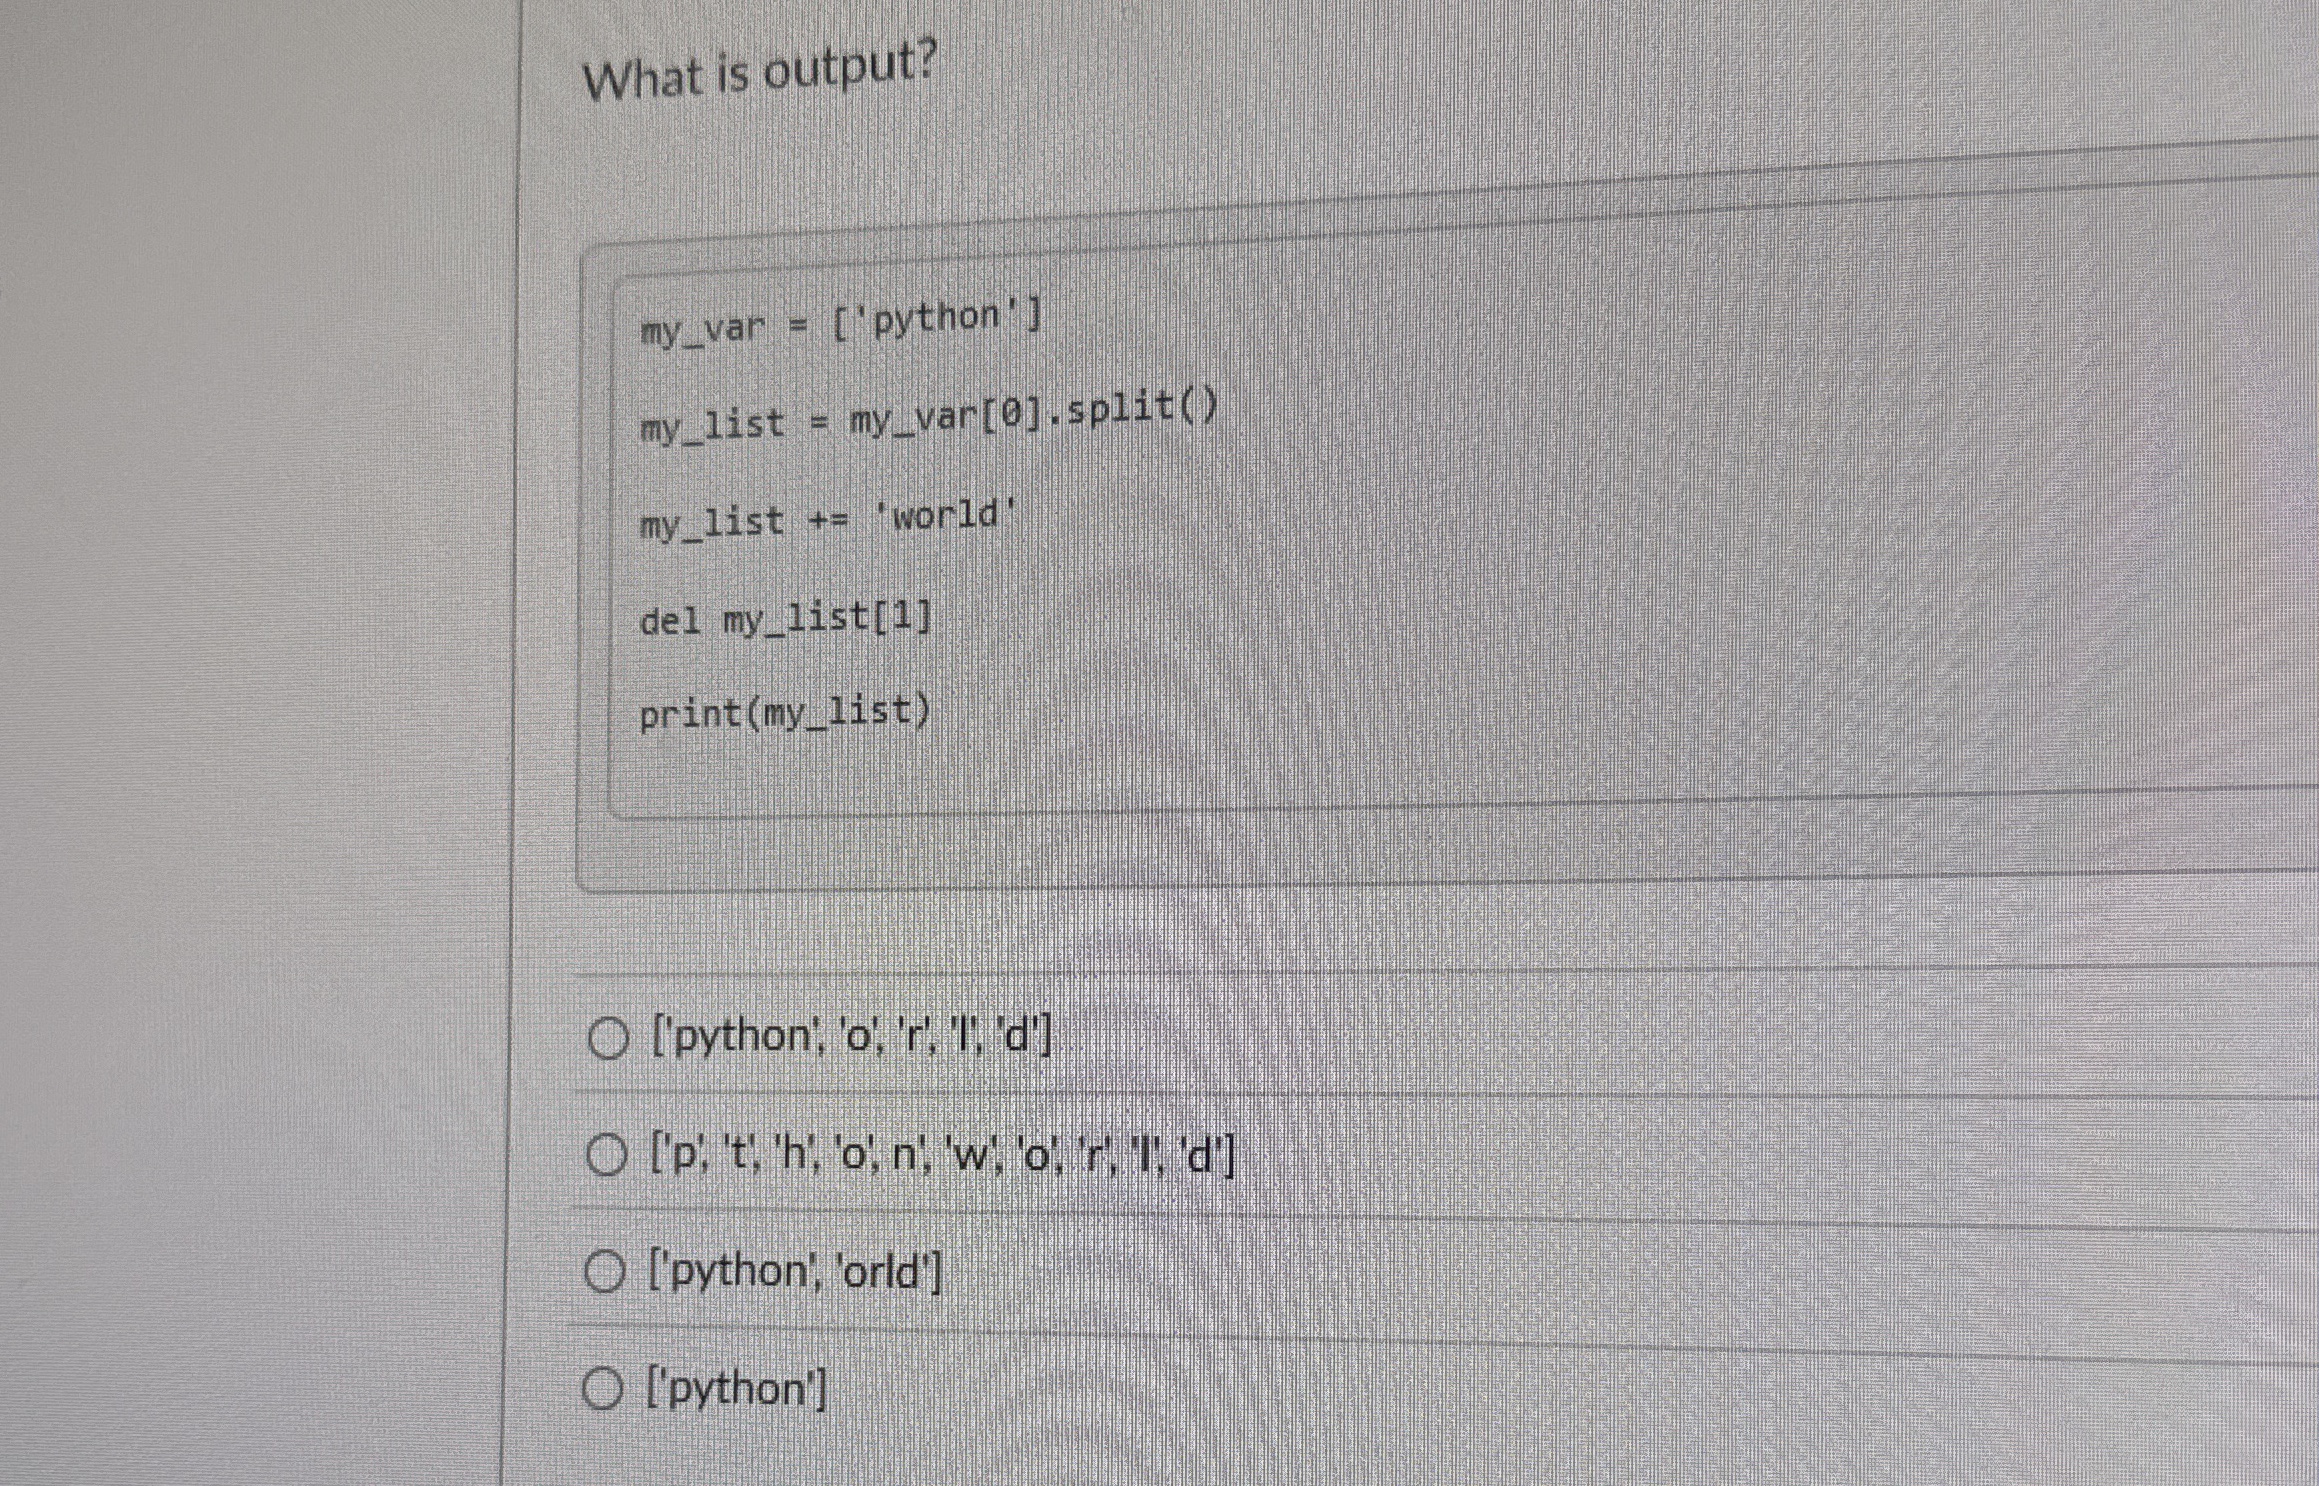The height and width of the screenshot is (1486, 2319).
Task: Click the line del my_list[1]
Action: (786, 618)
